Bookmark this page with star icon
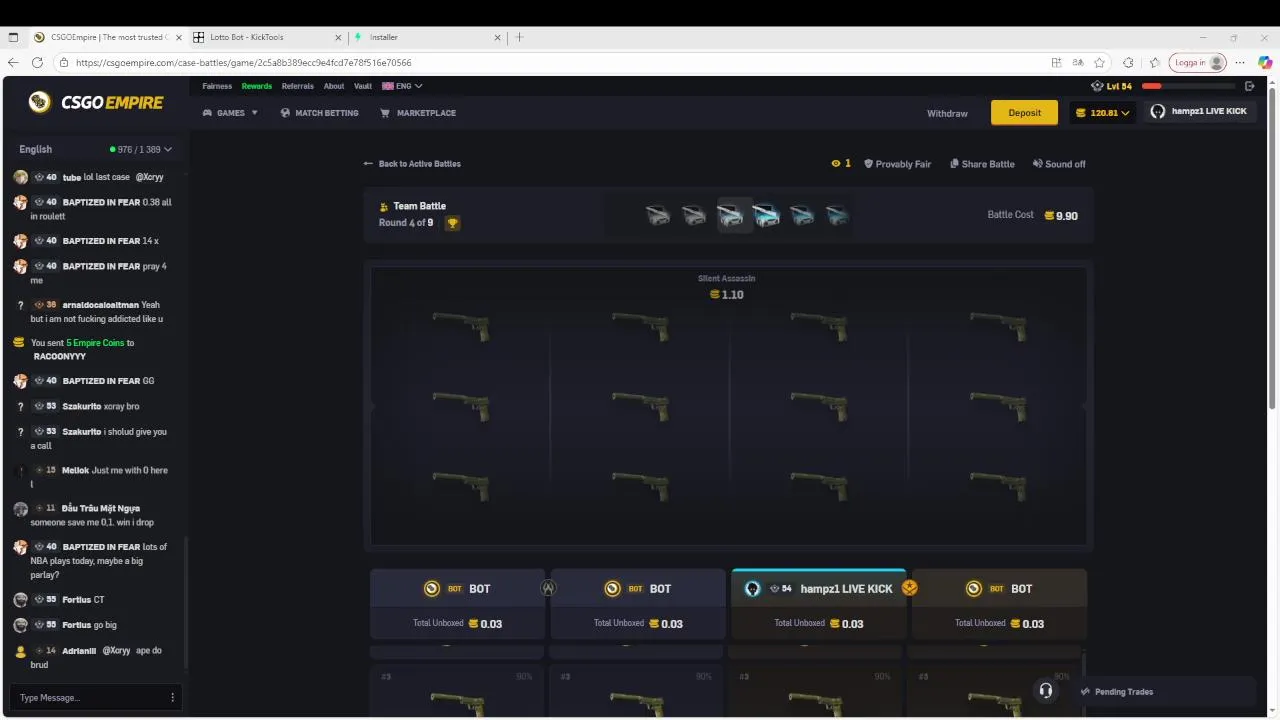This screenshot has width=1280, height=720. tap(1100, 62)
